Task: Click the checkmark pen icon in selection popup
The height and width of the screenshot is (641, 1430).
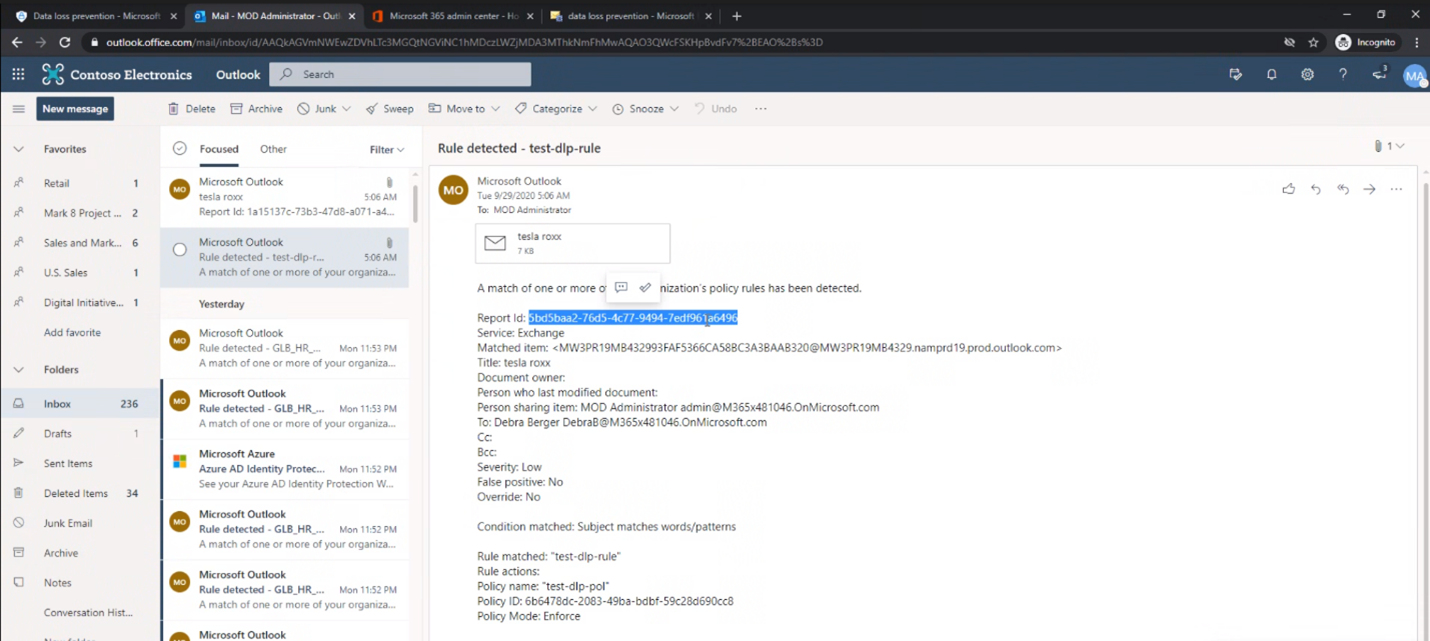Action: coord(645,288)
